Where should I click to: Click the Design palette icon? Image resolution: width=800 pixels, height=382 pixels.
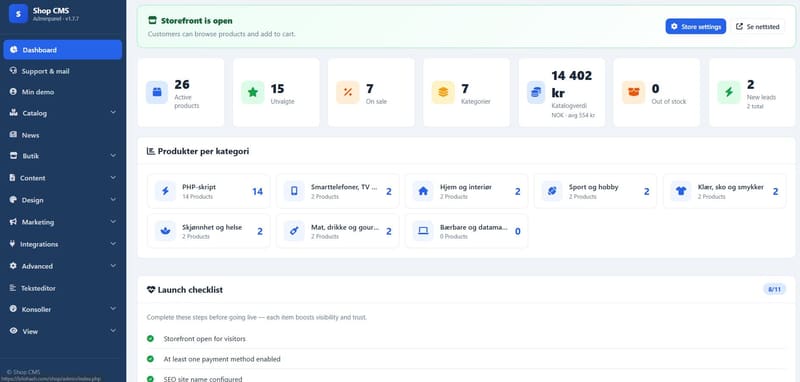pos(13,200)
